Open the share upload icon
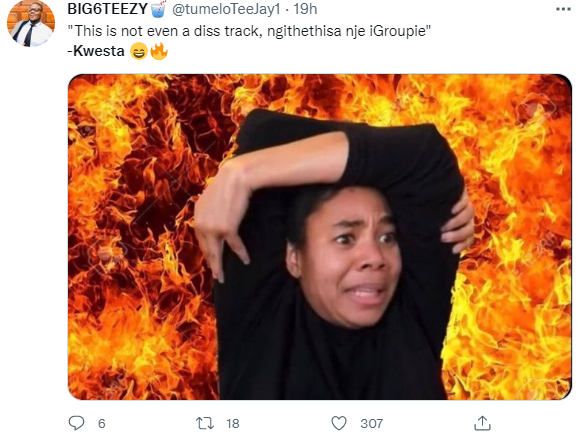The image size is (581, 437). pos(482,423)
